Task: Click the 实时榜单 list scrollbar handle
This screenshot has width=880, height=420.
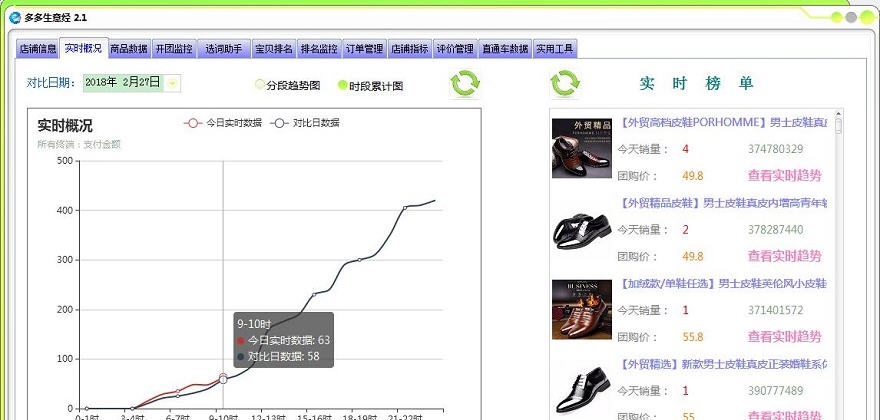Action: [x=838, y=125]
